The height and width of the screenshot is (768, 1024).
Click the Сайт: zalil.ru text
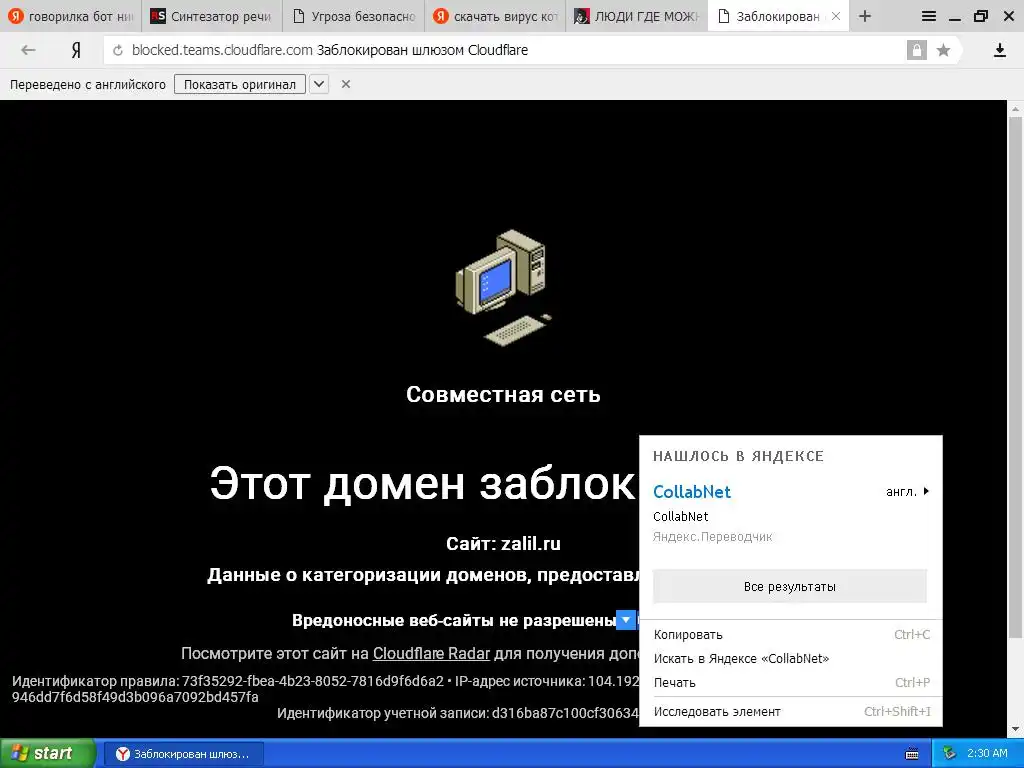click(503, 543)
